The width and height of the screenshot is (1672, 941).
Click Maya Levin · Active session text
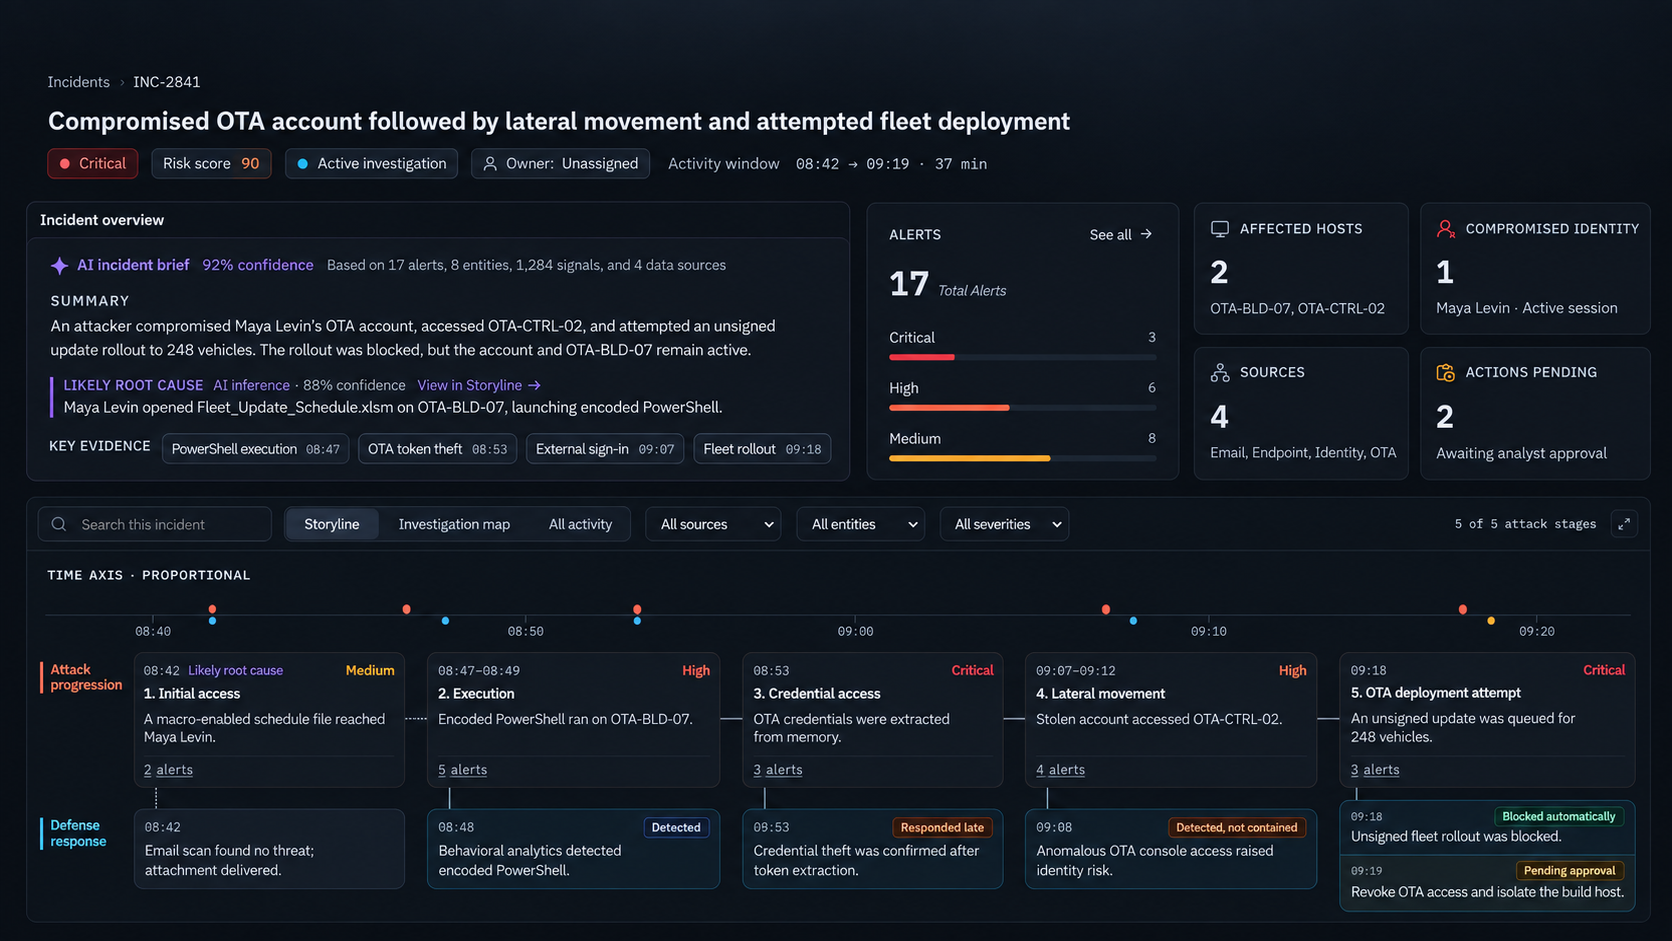[x=1526, y=308]
